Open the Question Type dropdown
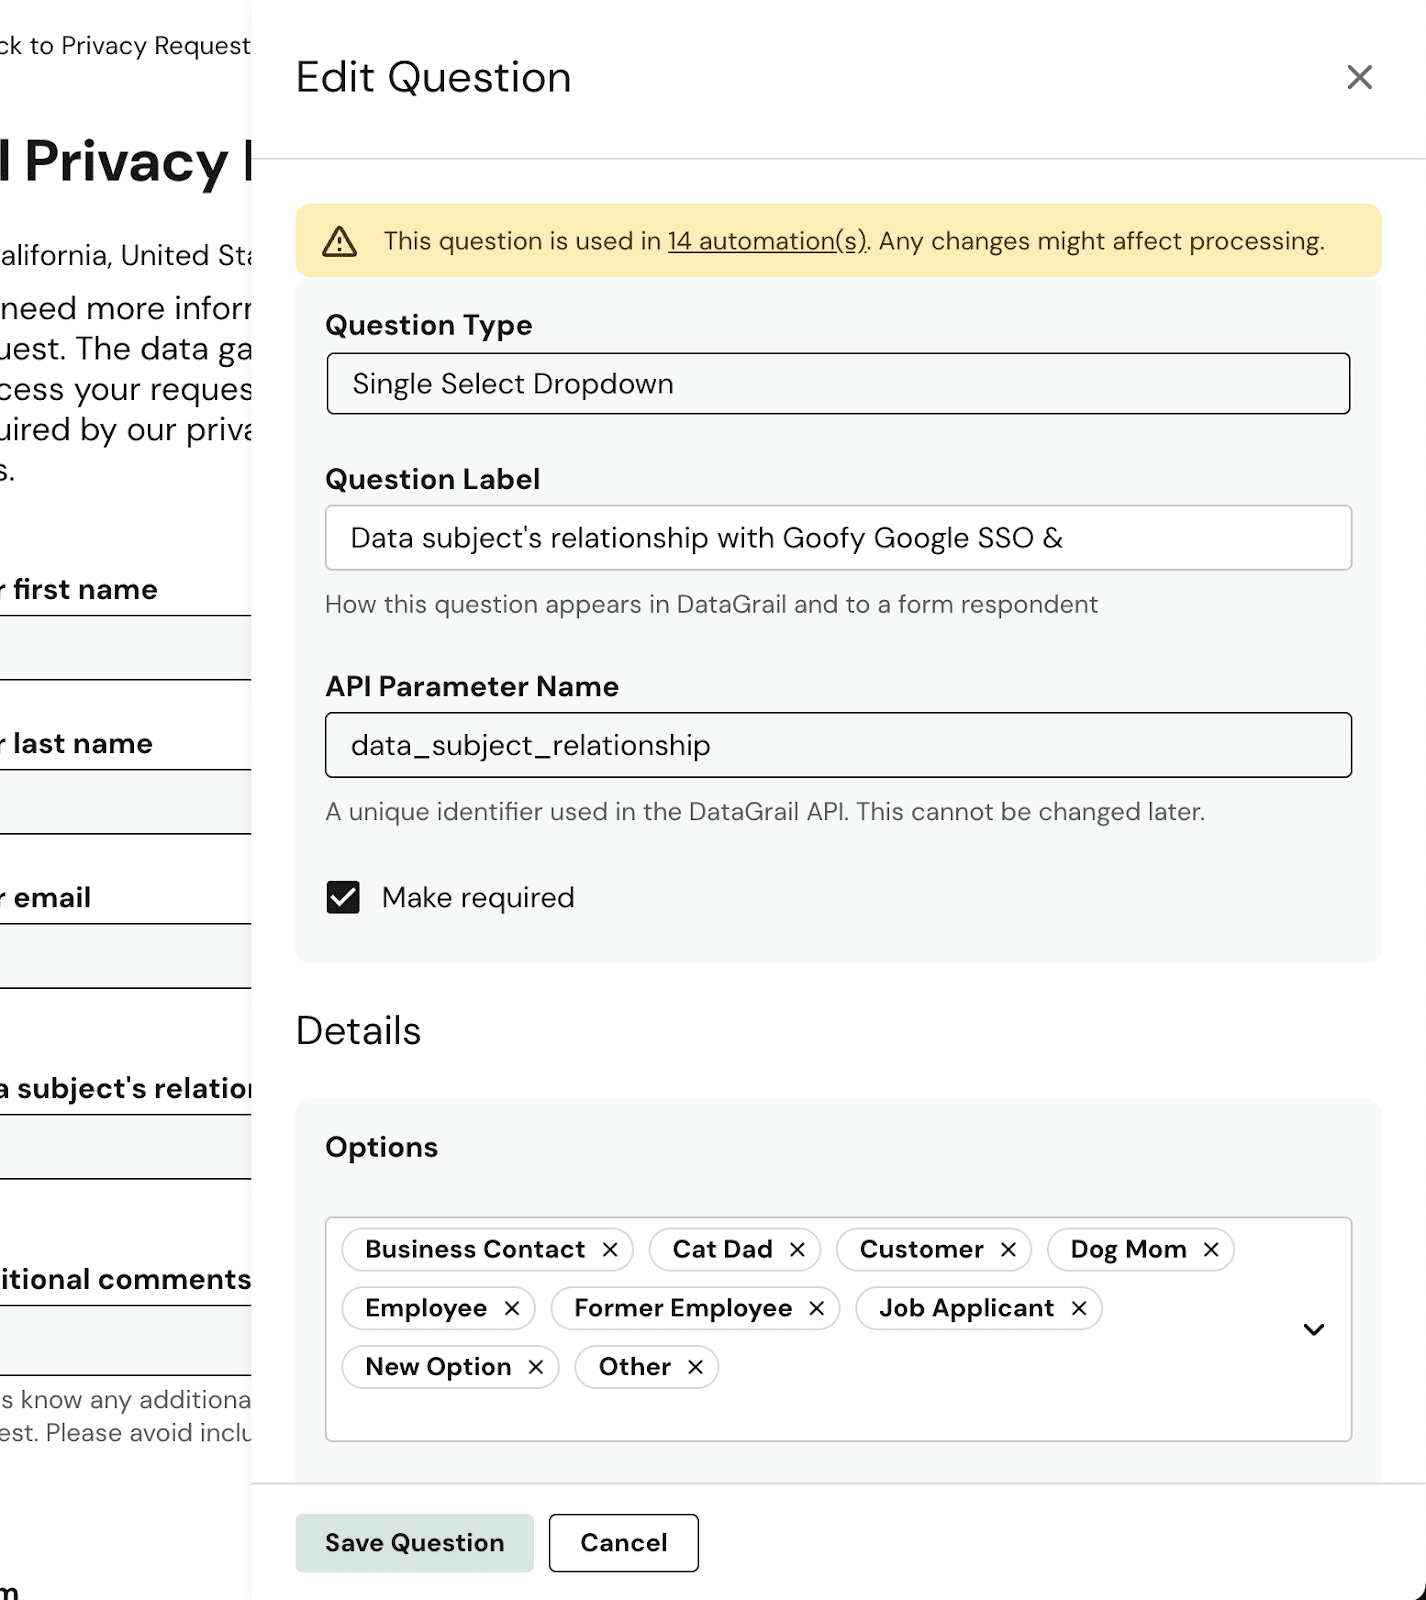 point(838,384)
